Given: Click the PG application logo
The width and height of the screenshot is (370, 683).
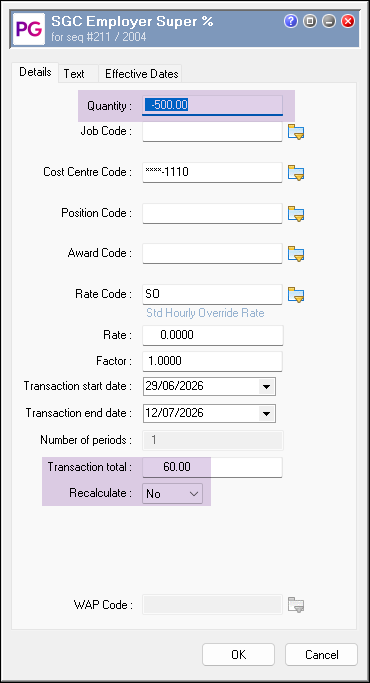Looking at the screenshot, I should pyautogui.click(x=29, y=29).
